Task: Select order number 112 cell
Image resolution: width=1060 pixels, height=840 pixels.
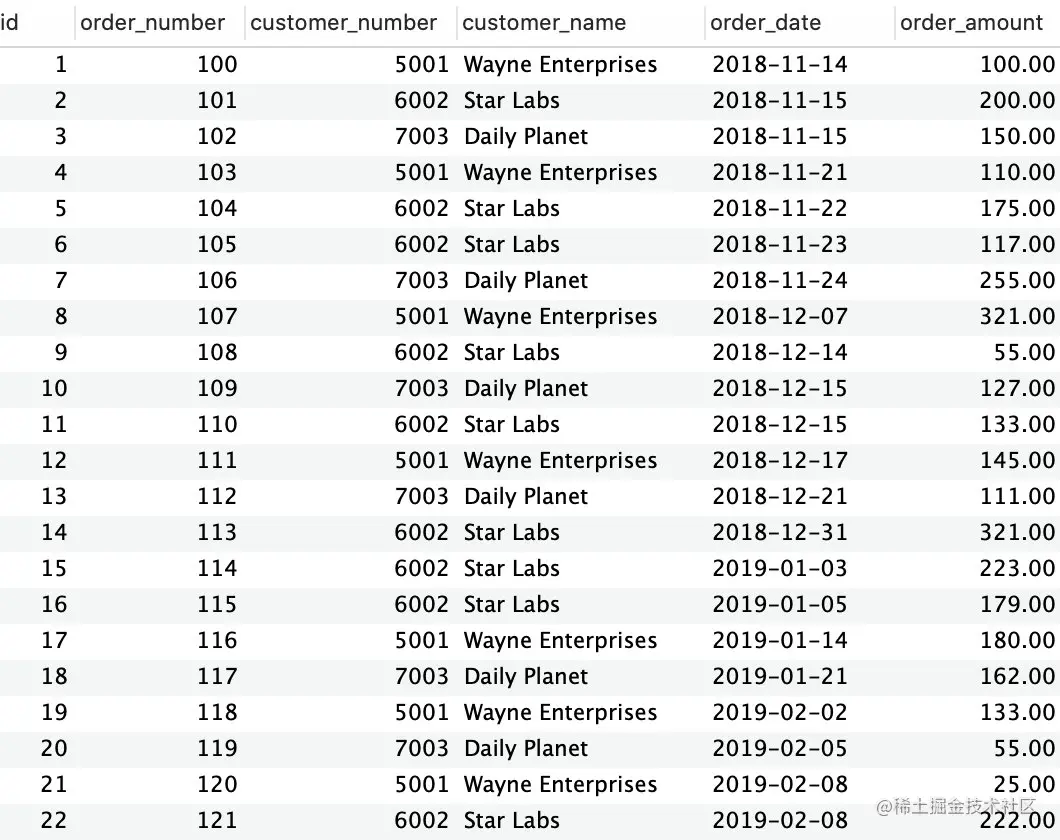Action: [x=217, y=496]
